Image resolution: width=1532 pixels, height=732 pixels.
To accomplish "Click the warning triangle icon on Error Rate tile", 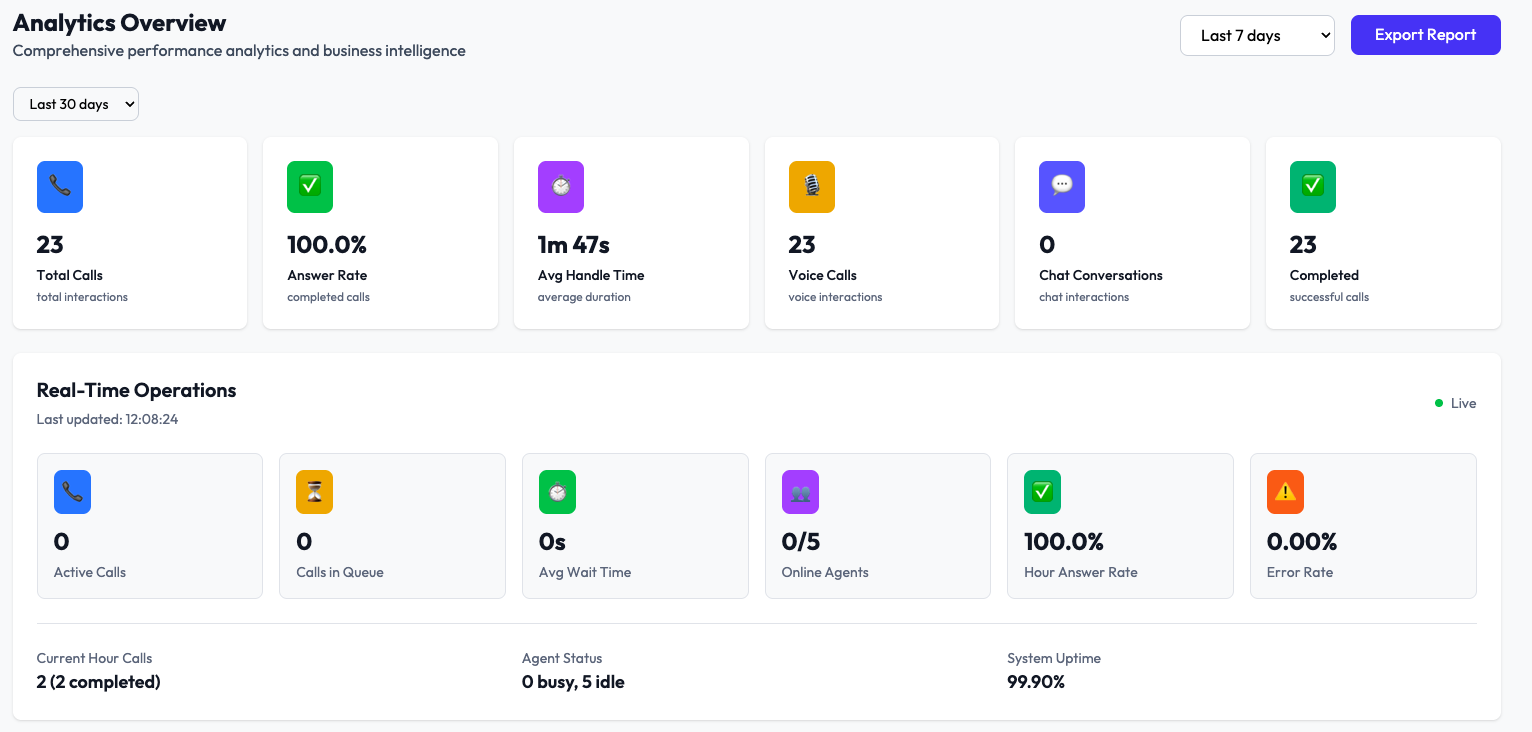I will [x=1286, y=492].
